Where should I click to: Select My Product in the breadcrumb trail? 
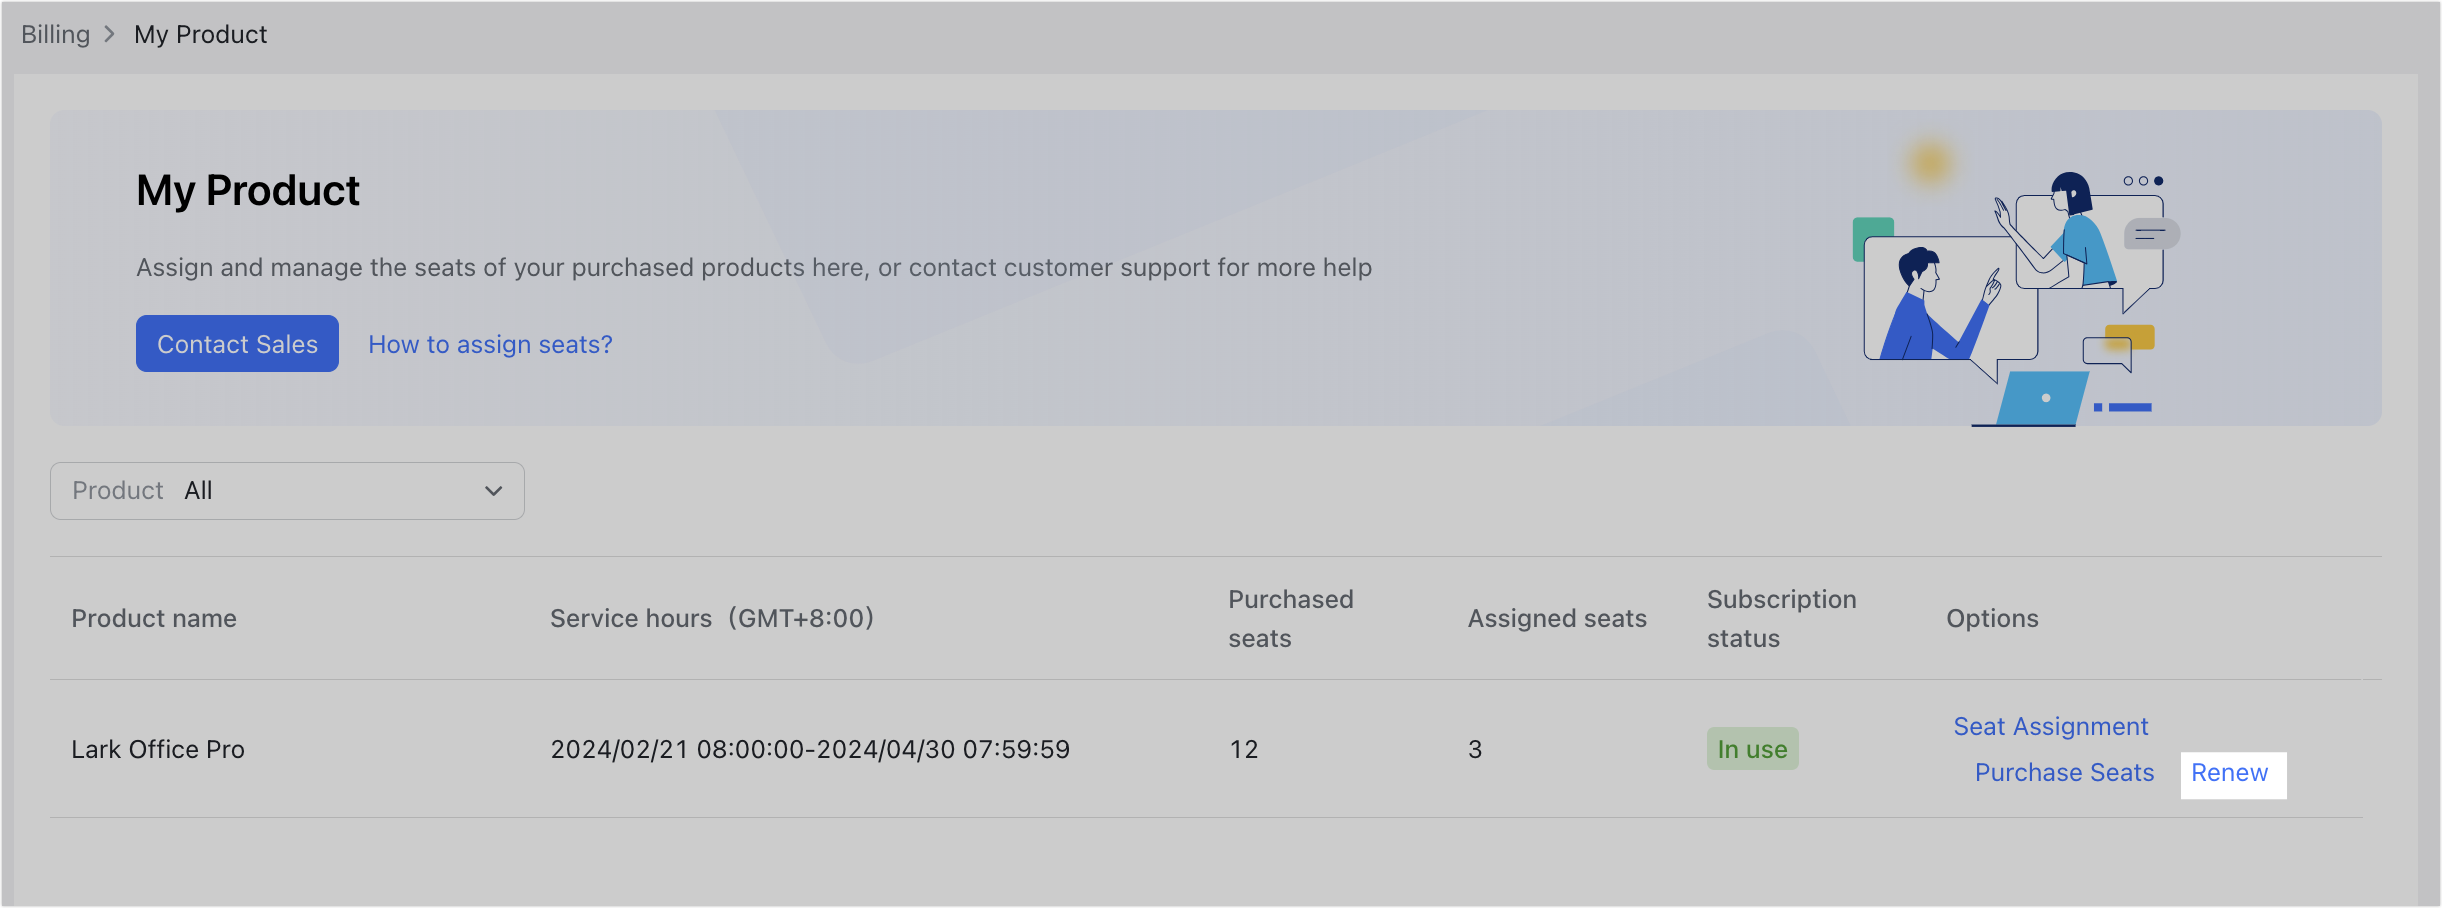coord(200,33)
